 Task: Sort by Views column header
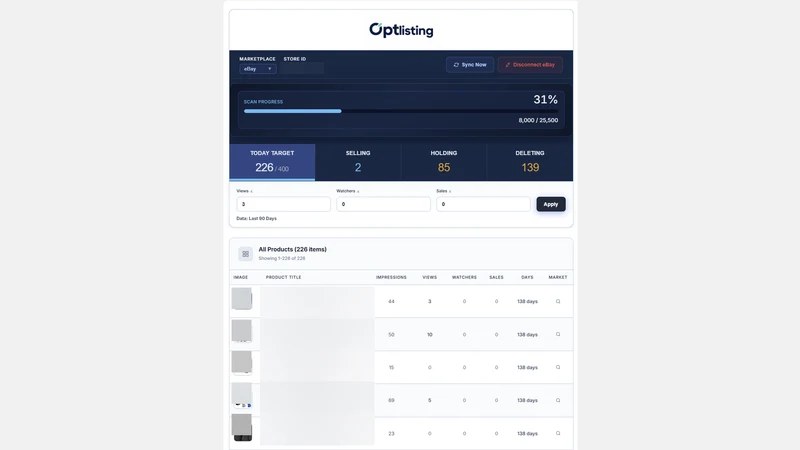pos(430,277)
